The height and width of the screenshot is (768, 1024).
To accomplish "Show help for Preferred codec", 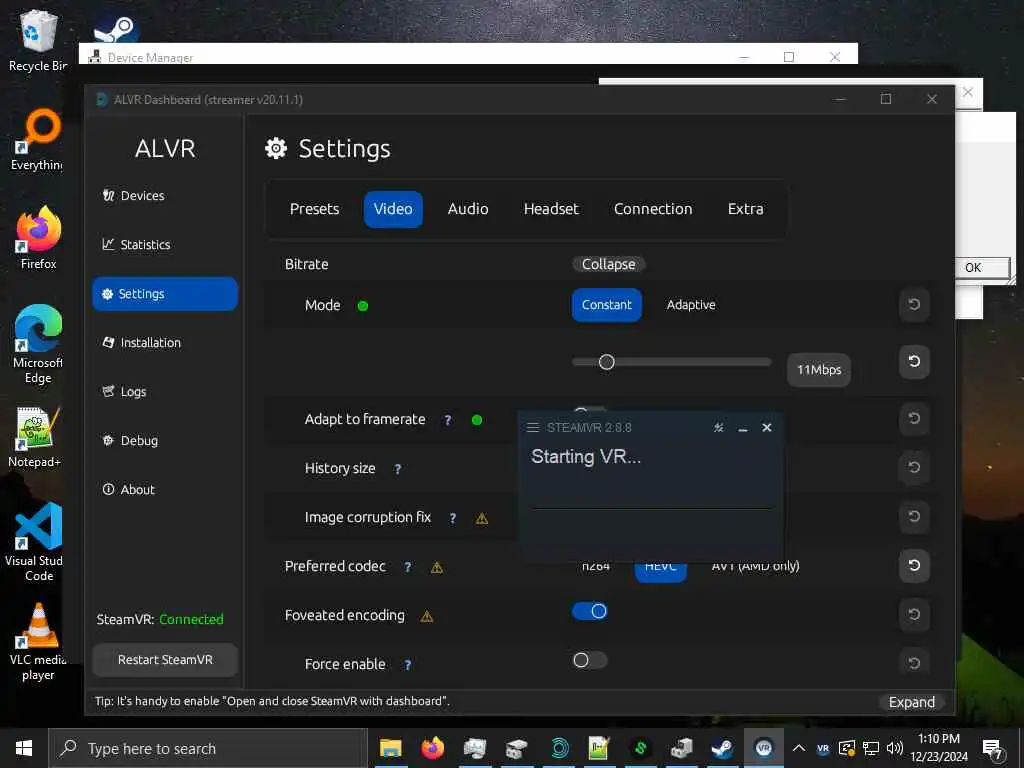I will click(408, 567).
